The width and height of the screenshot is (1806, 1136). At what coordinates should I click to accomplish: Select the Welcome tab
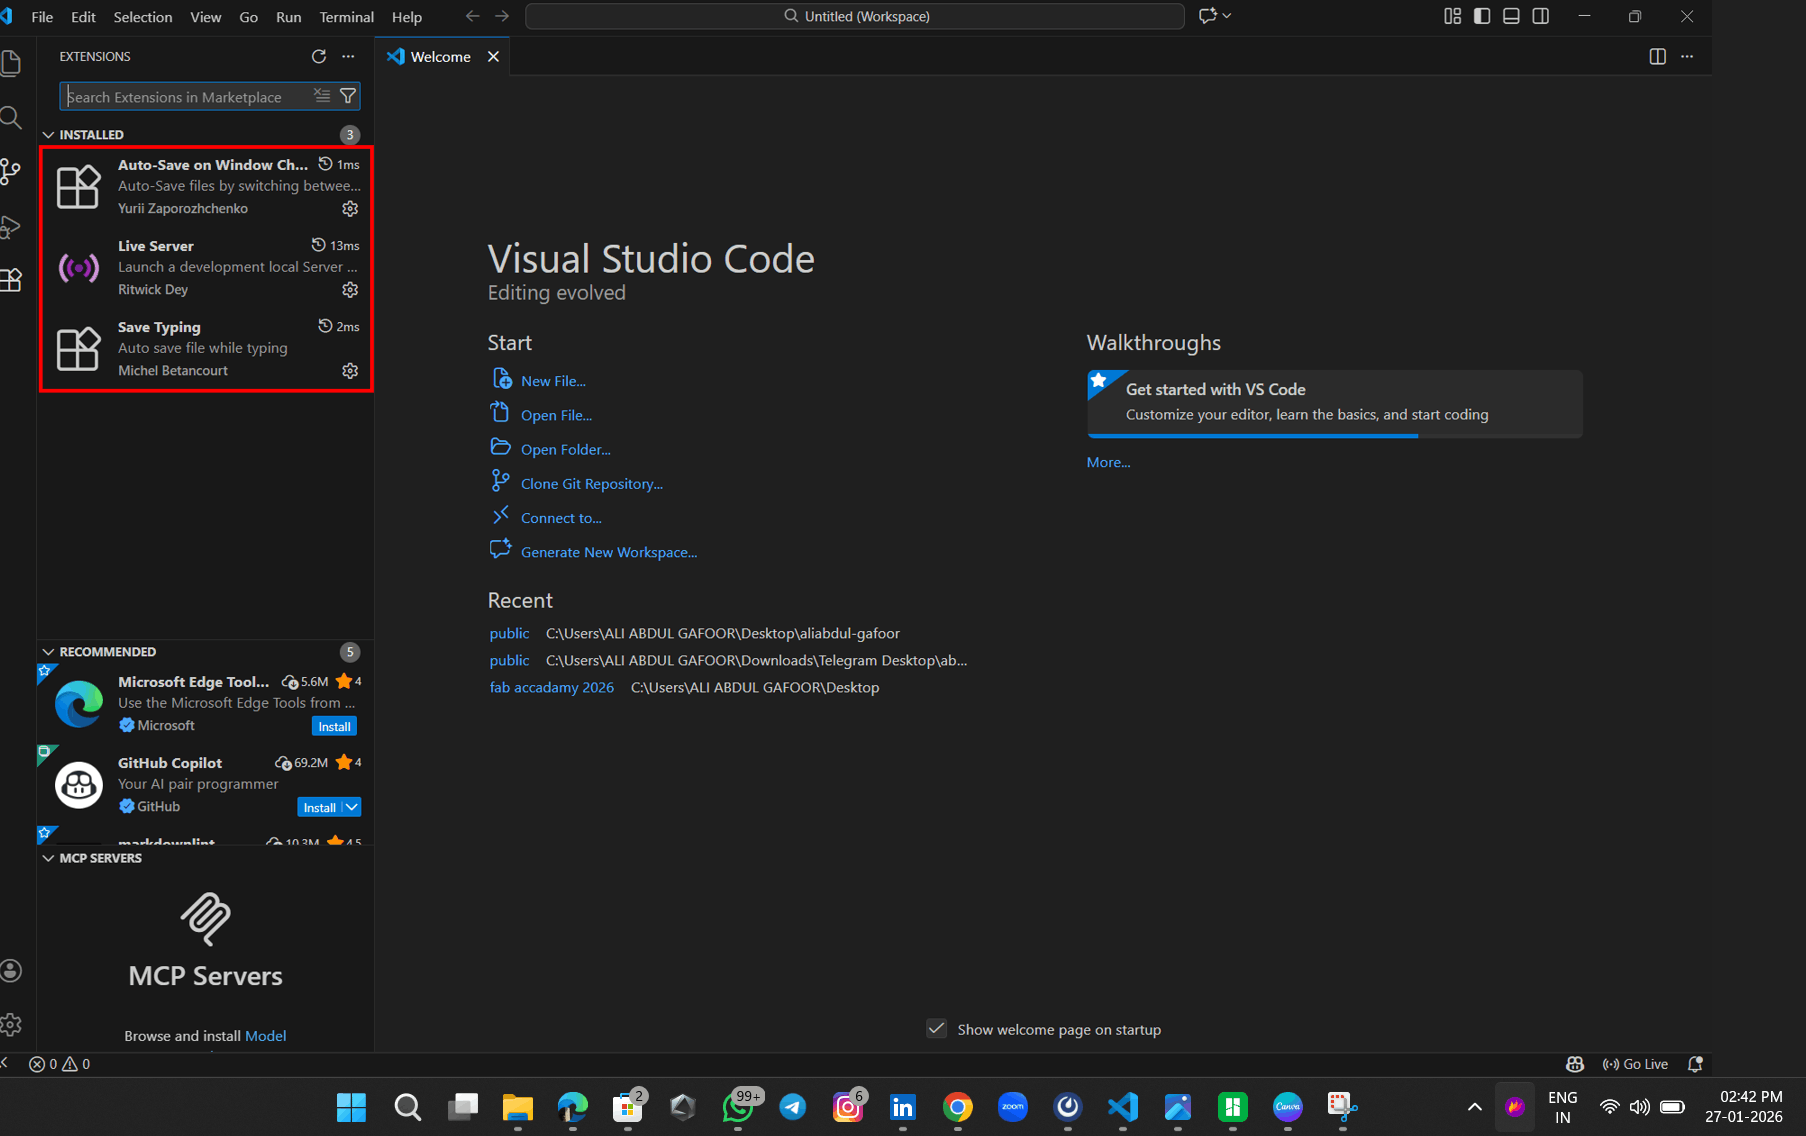point(440,57)
